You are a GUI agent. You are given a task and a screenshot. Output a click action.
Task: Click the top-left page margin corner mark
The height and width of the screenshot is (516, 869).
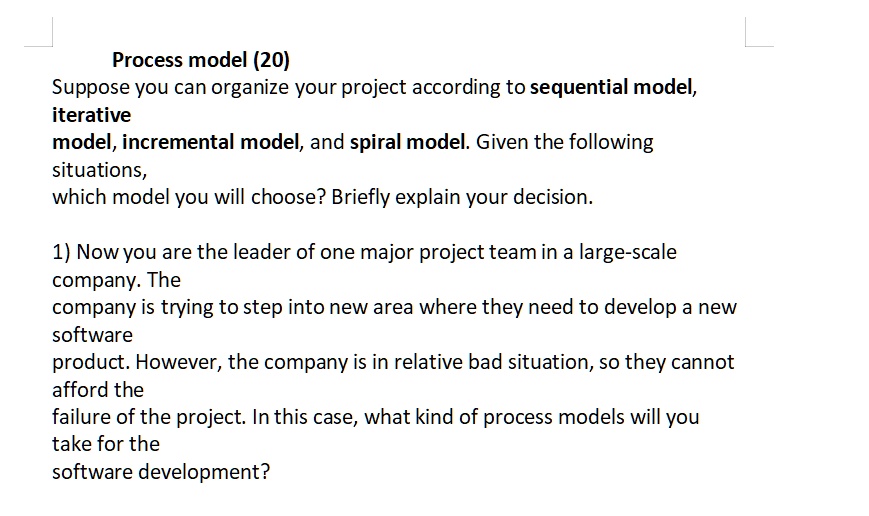(x=39, y=32)
